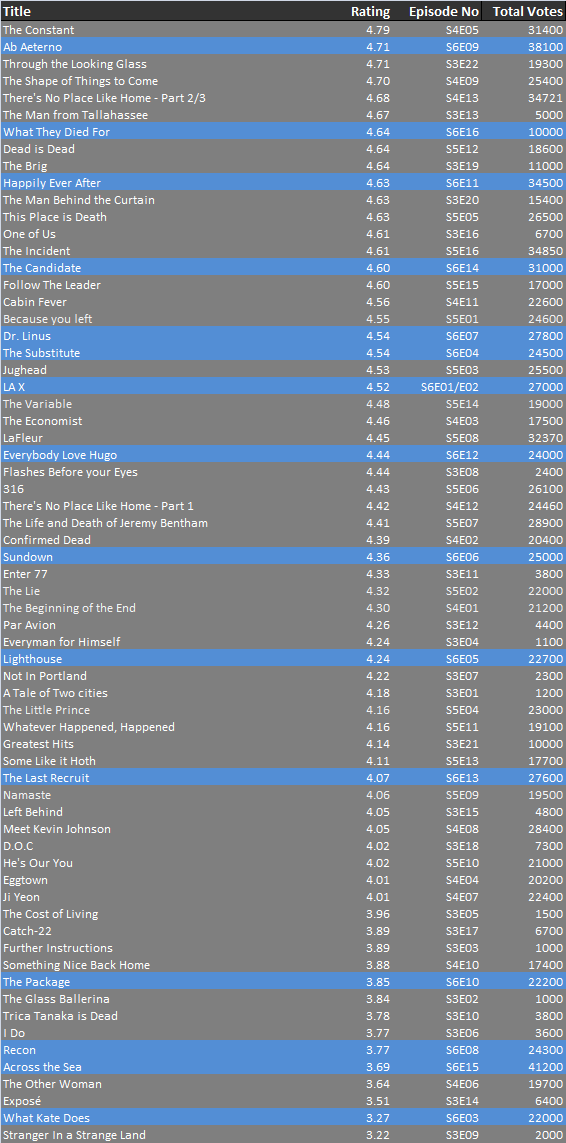
Task: Click the Lighthouse rating value 4.24
Action: click(378, 659)
